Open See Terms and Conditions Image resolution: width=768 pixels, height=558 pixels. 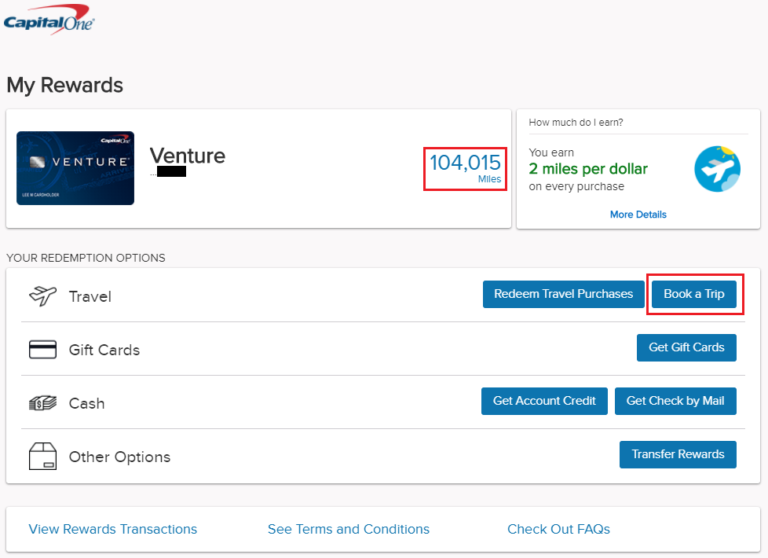[x=348, y=529]
